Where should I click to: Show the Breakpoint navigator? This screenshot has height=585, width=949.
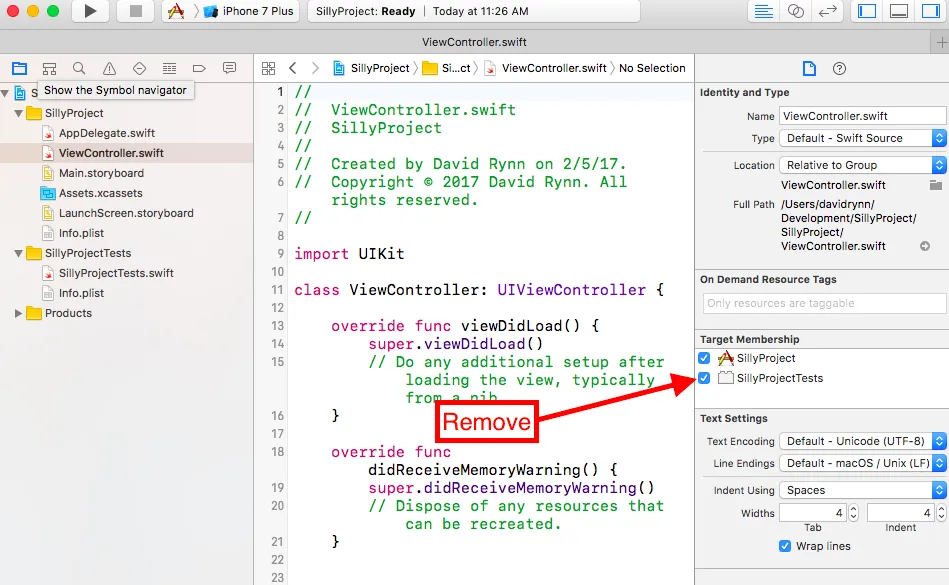coord(199,68)
